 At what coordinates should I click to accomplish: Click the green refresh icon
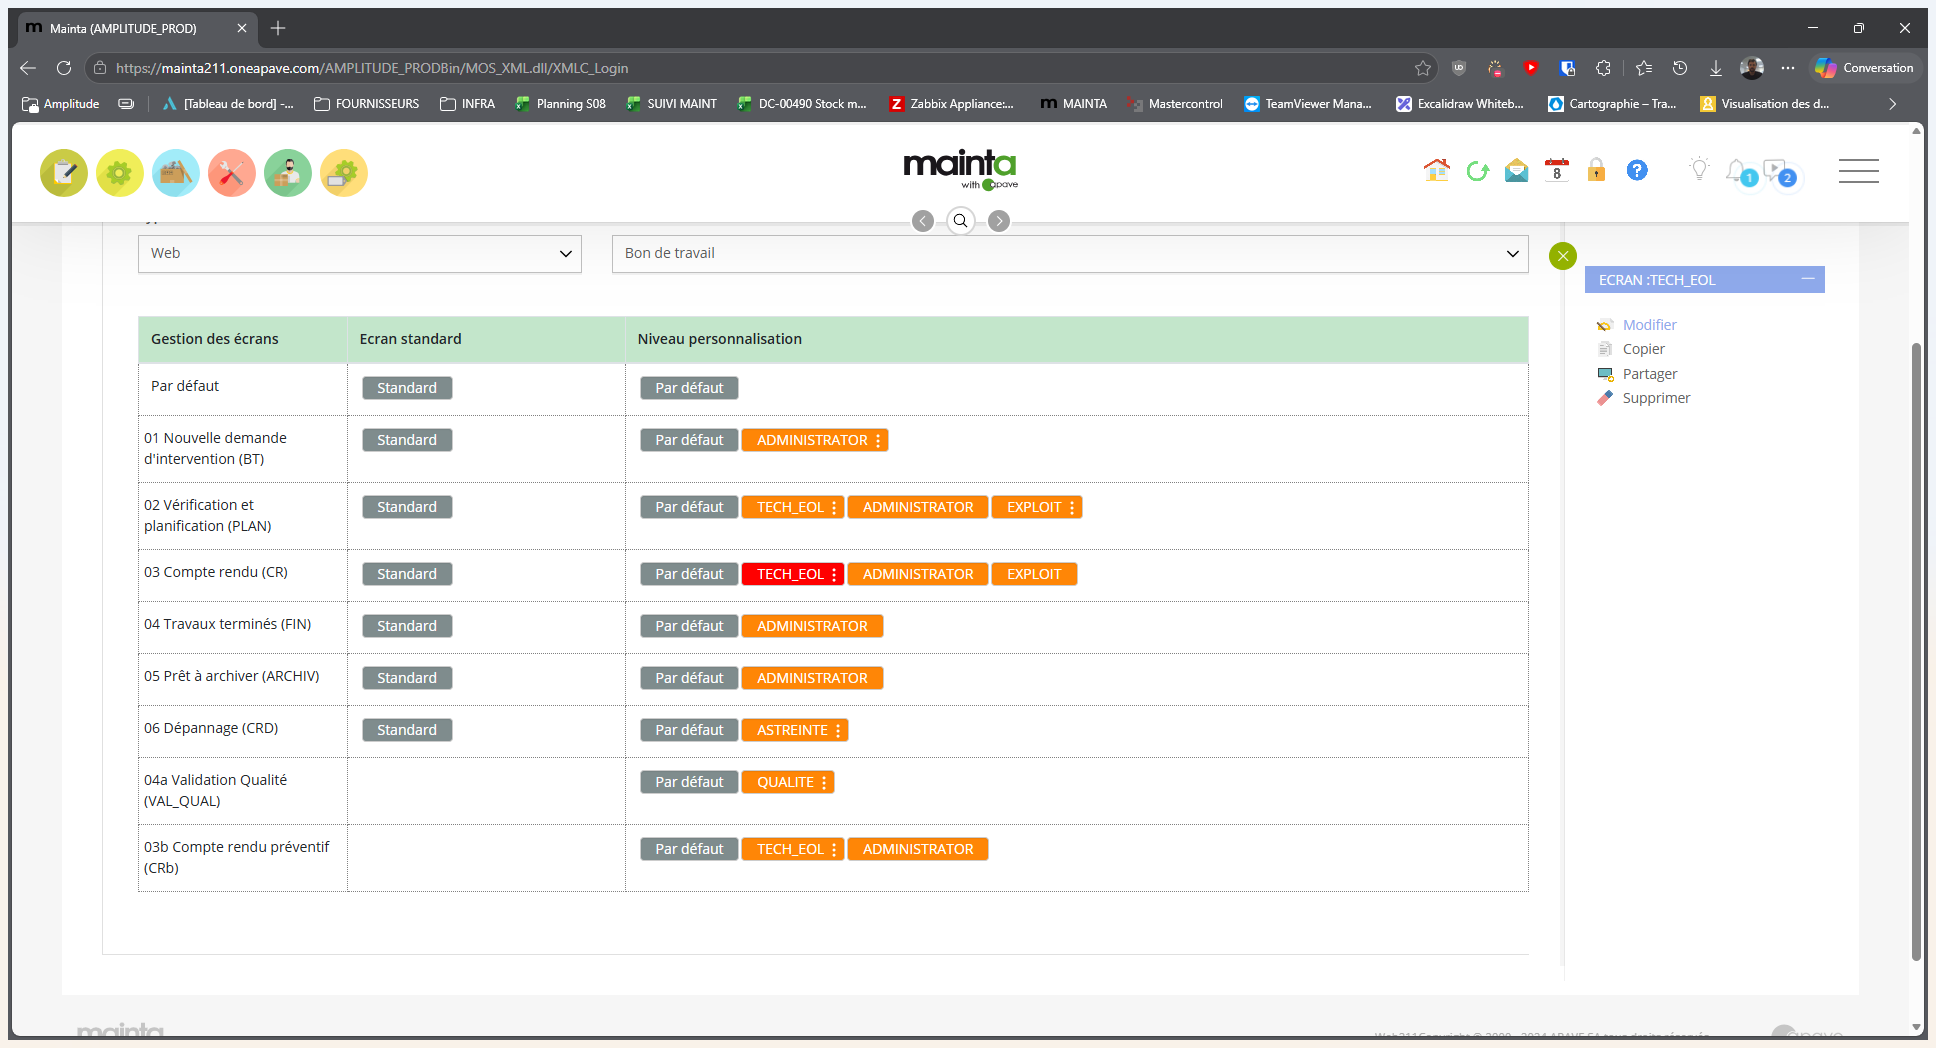click(x=1477, y=171)
